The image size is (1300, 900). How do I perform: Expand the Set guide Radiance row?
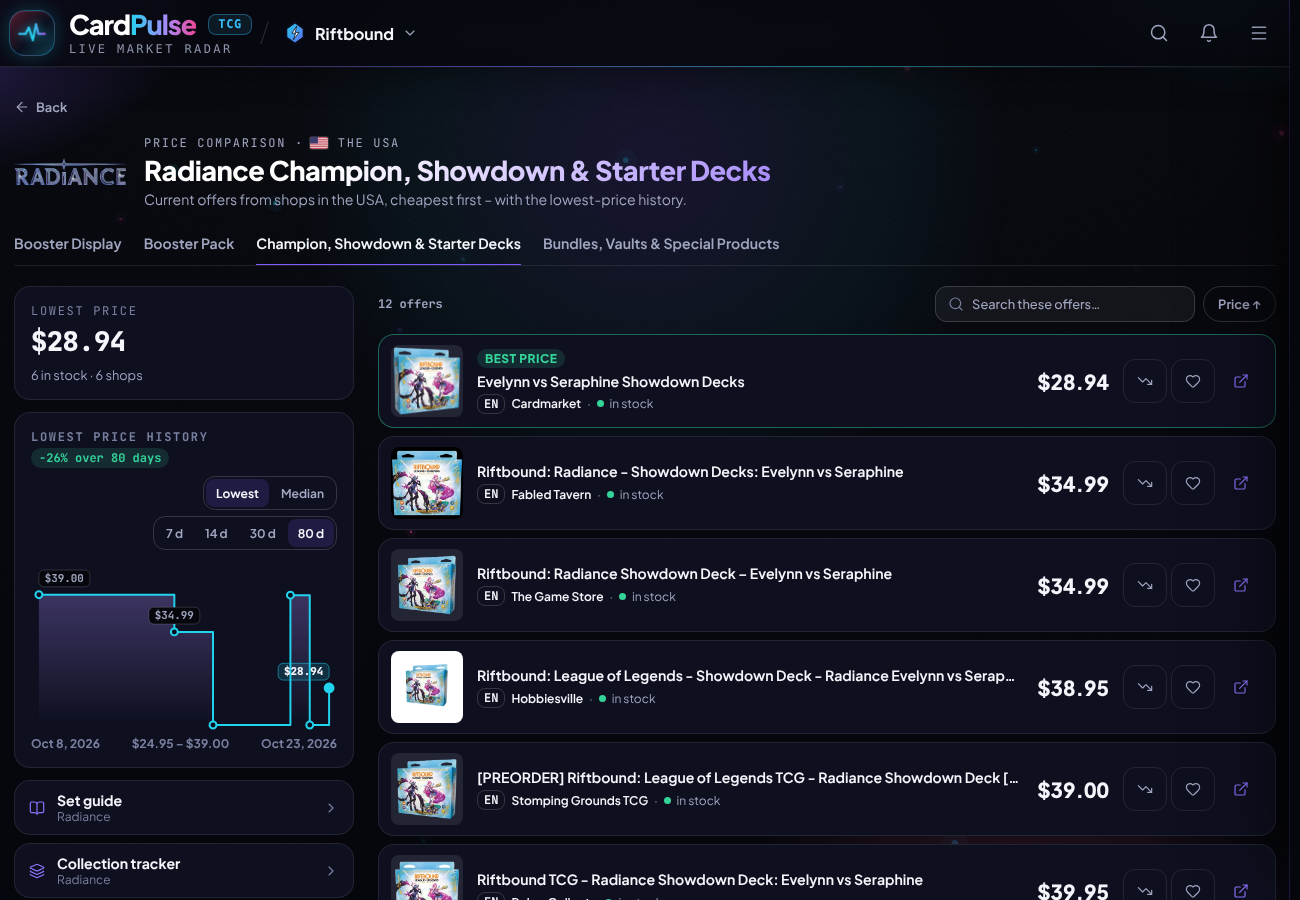pos(184,807)
